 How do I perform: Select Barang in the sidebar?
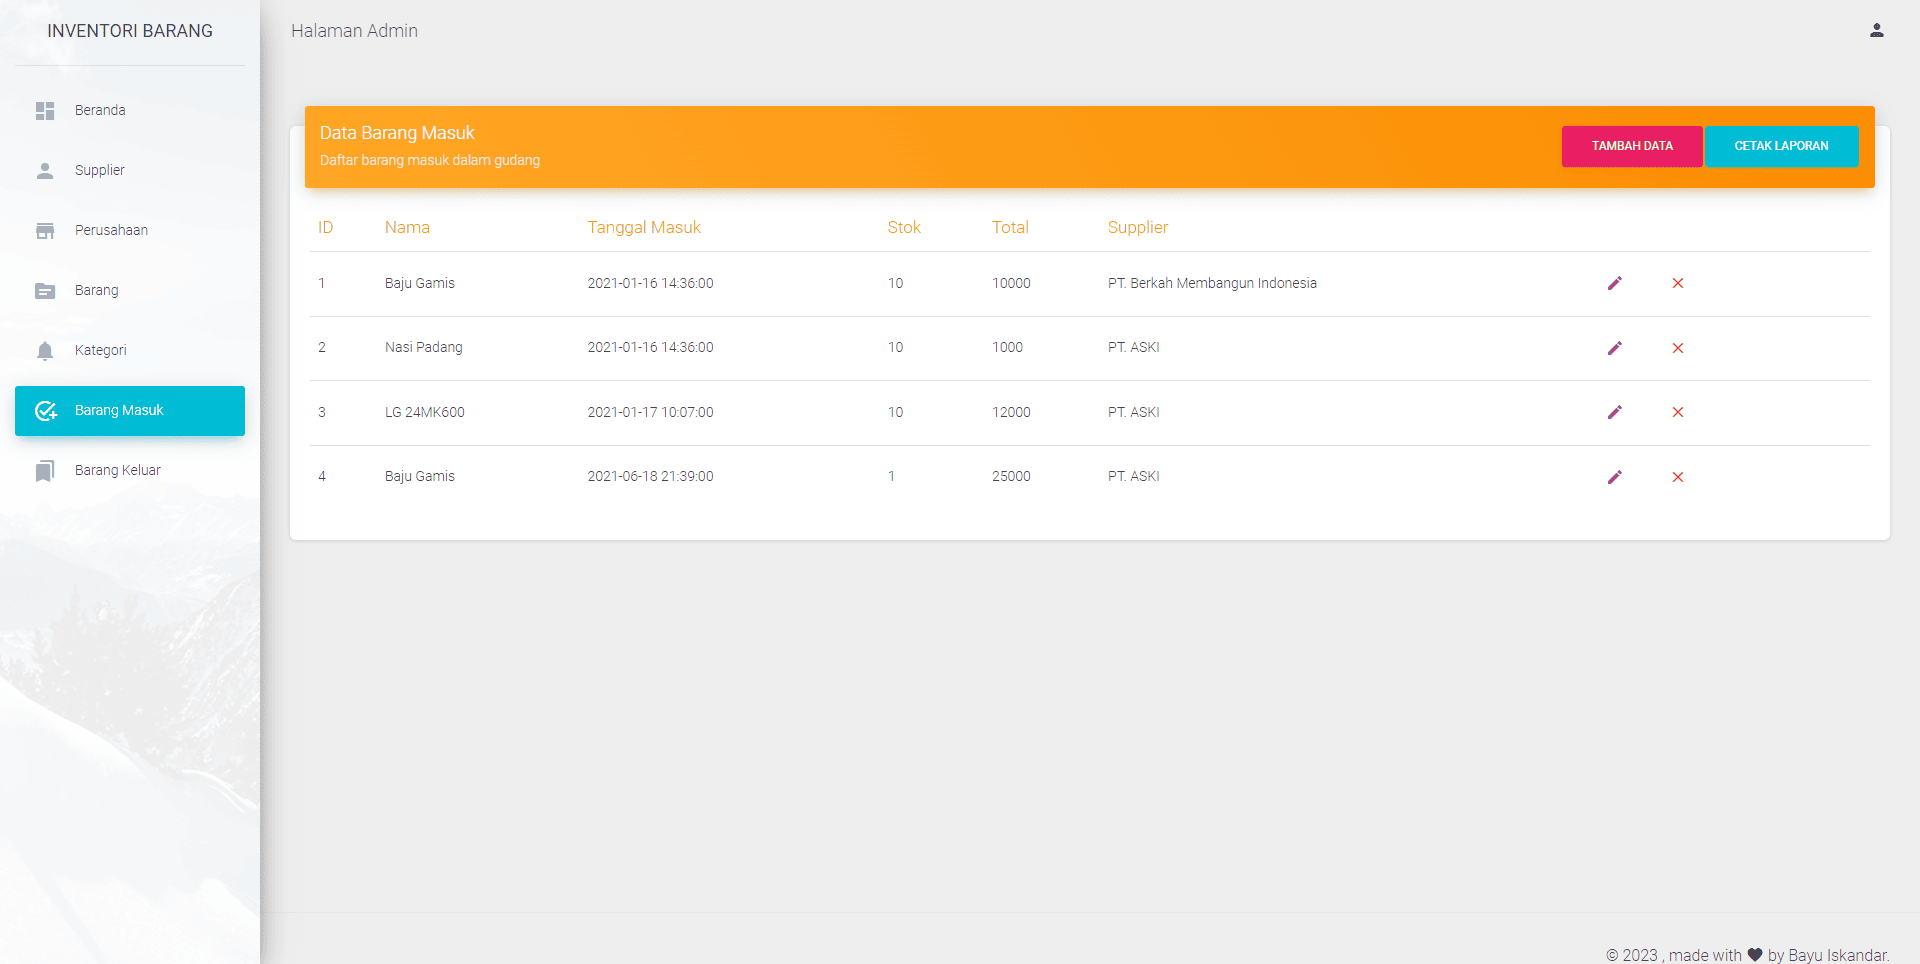[130, 291]
